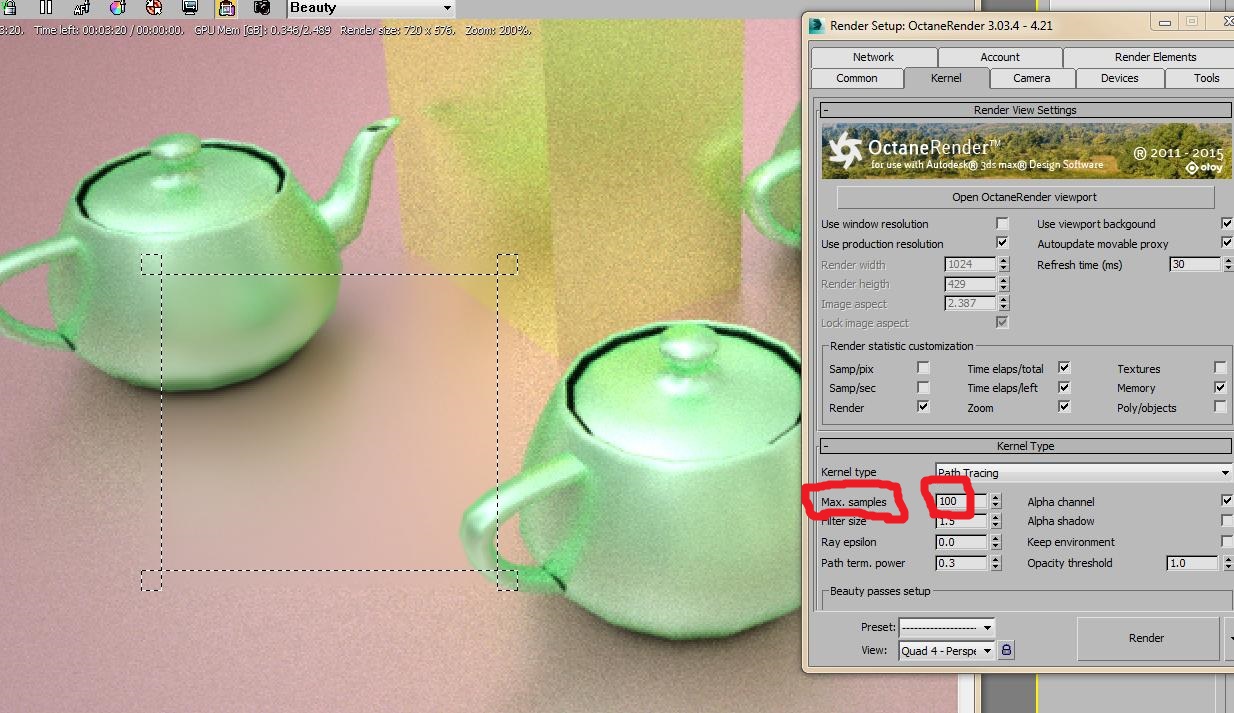Click the Render Setup window title icon

818,25
